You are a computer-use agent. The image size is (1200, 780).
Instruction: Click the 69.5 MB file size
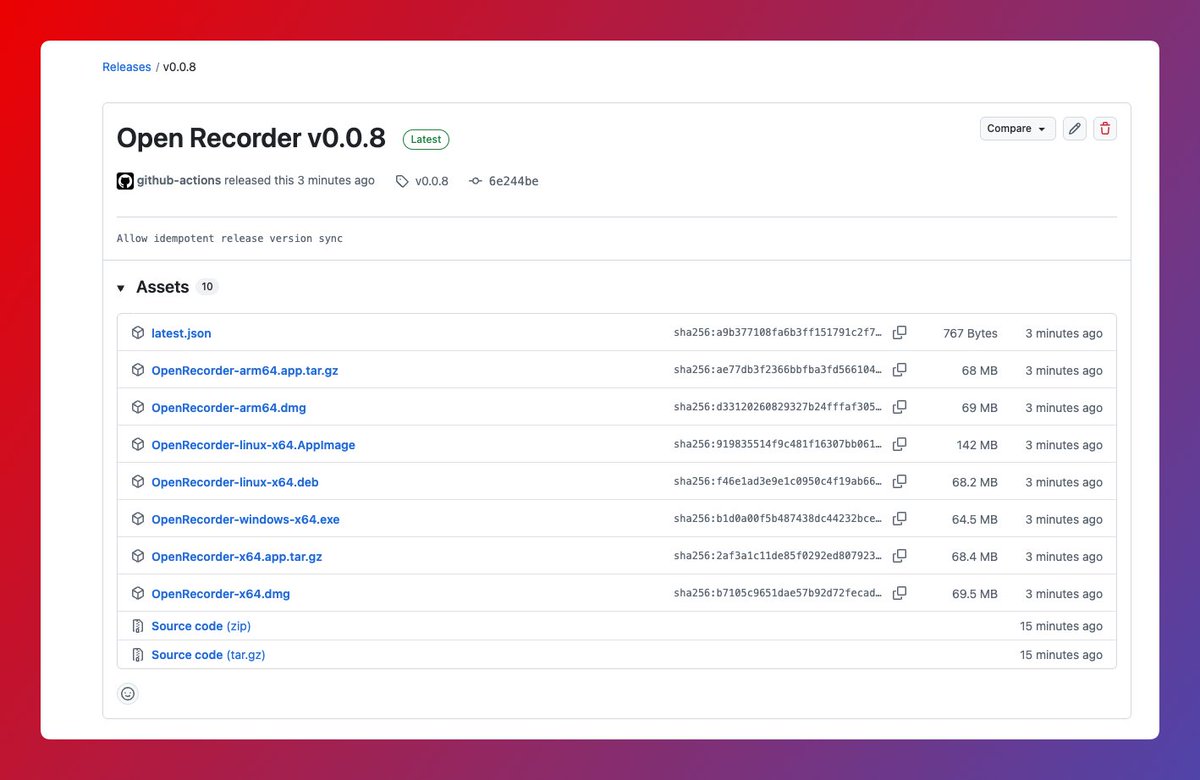coord(974,593)
